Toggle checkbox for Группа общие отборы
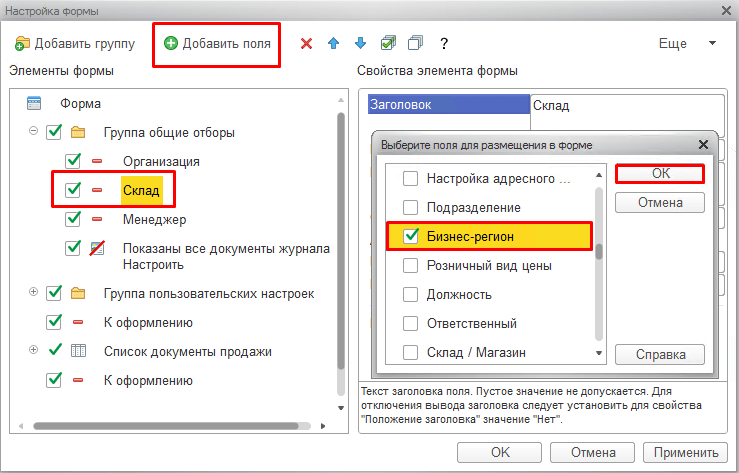The height and width of the screenshot is (473, 739). pos(54,132)
